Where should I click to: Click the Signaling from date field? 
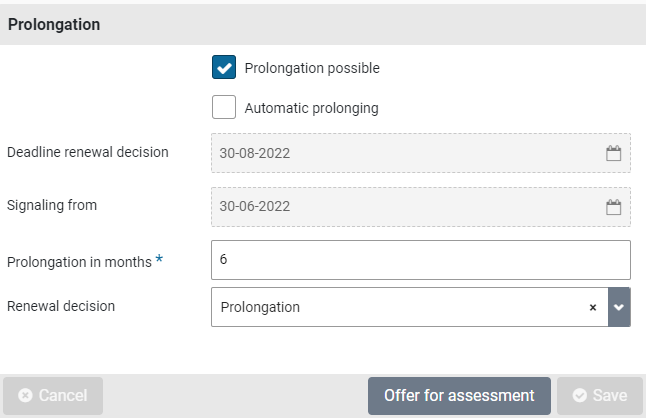tap(405, 208)
